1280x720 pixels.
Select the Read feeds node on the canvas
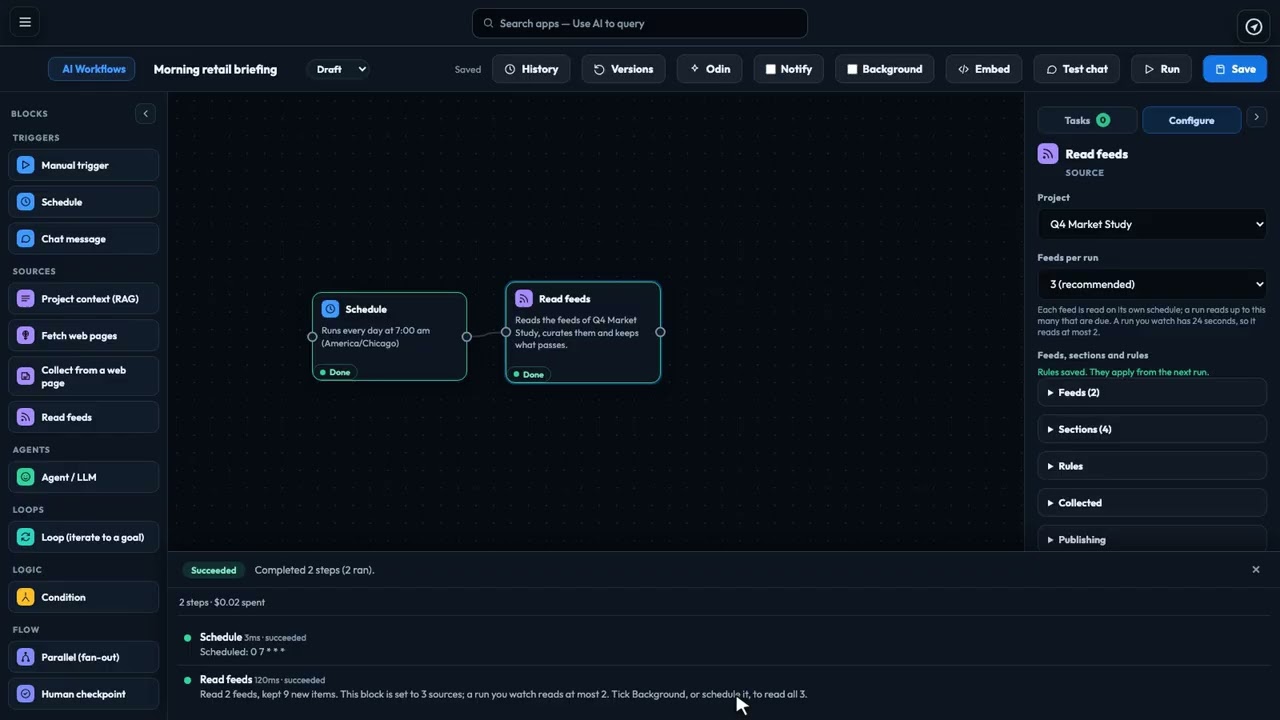coord(583,332)
